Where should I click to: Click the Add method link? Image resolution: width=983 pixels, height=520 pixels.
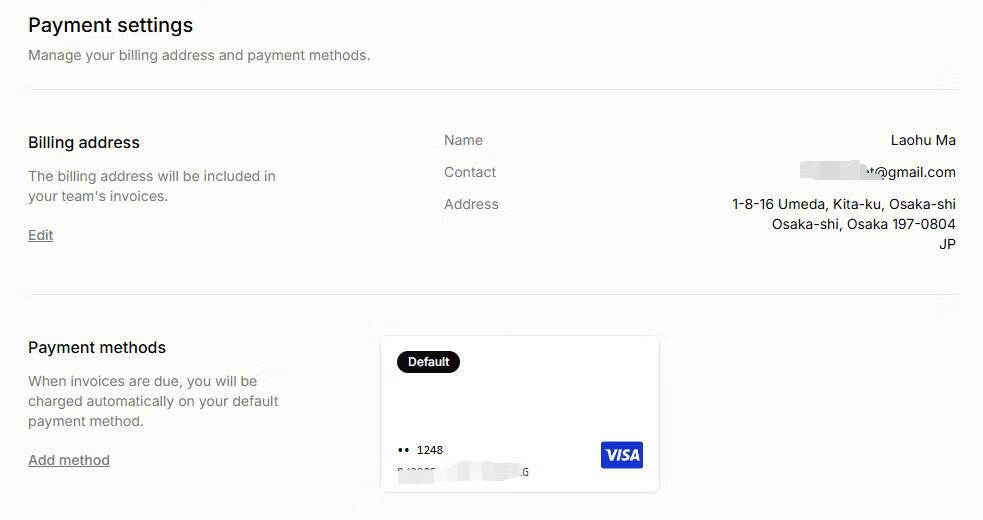click(69, 460)
